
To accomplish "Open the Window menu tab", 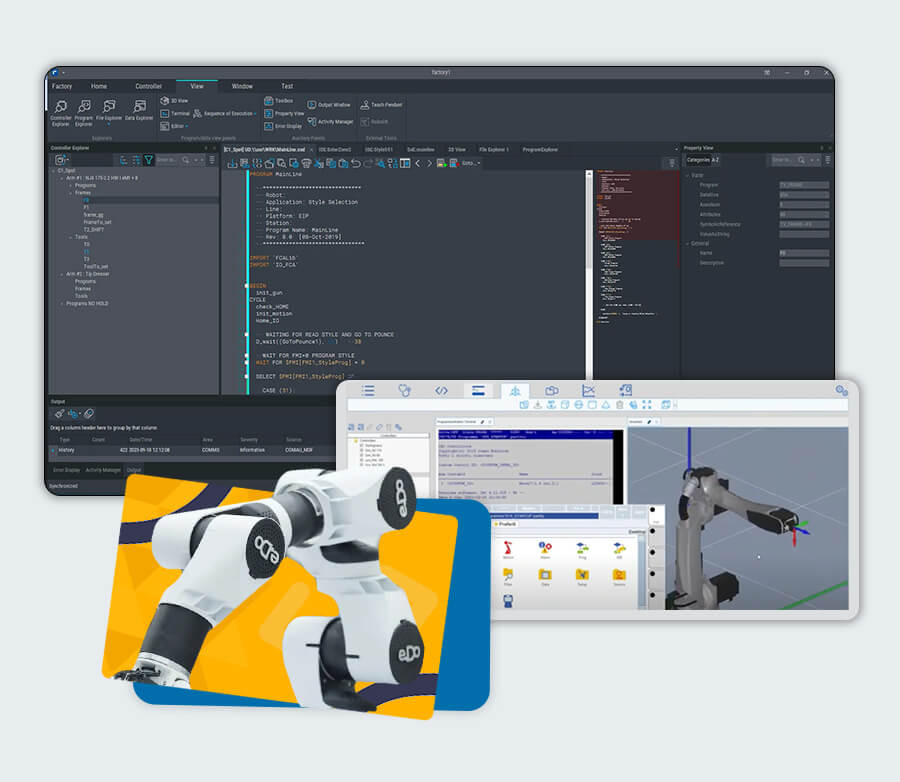I will coord(242,87).
